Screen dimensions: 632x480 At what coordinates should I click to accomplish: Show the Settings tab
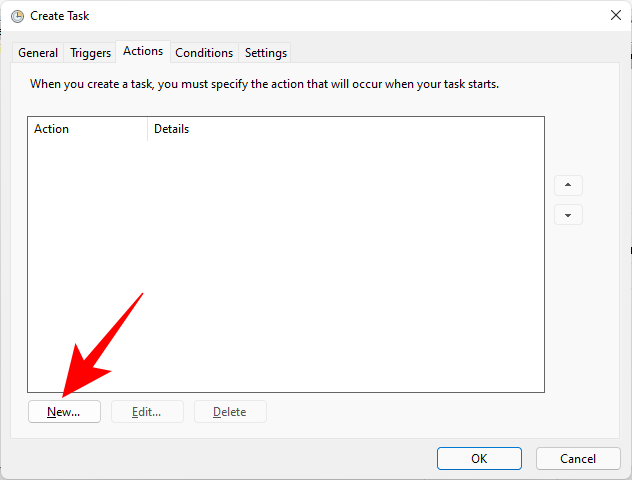[x=266, y=53]
